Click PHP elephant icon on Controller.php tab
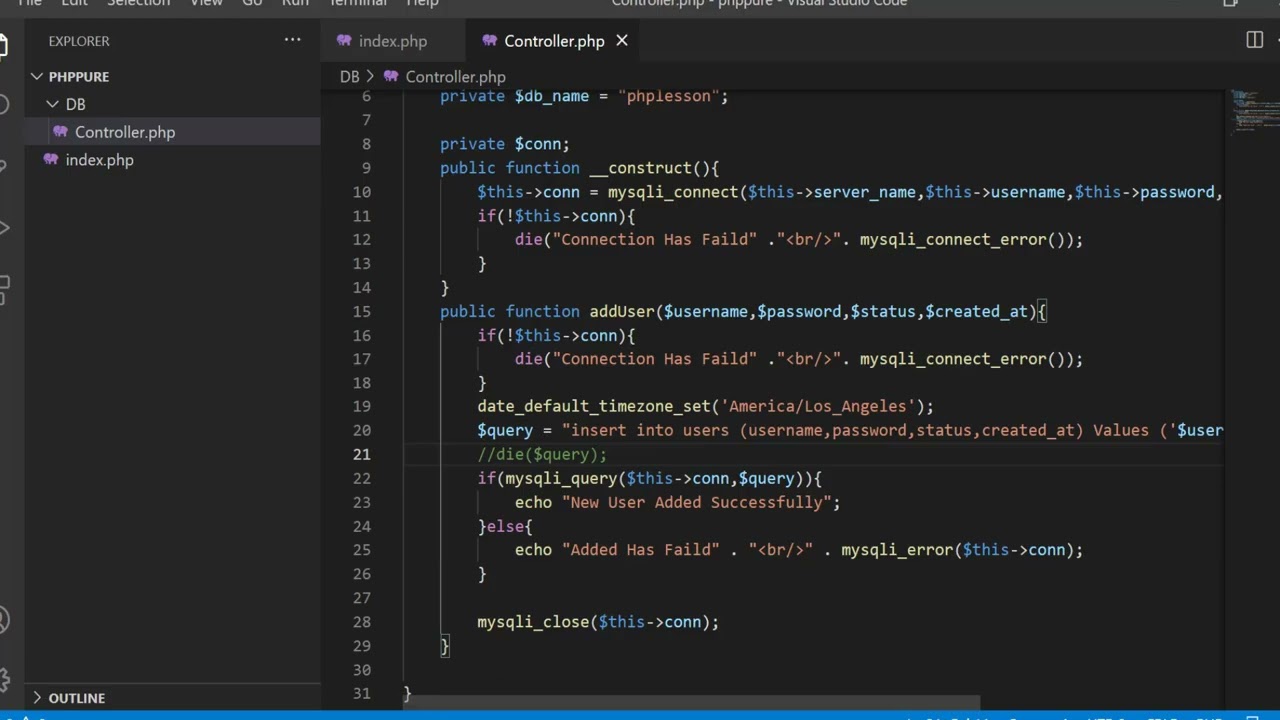 490,41
